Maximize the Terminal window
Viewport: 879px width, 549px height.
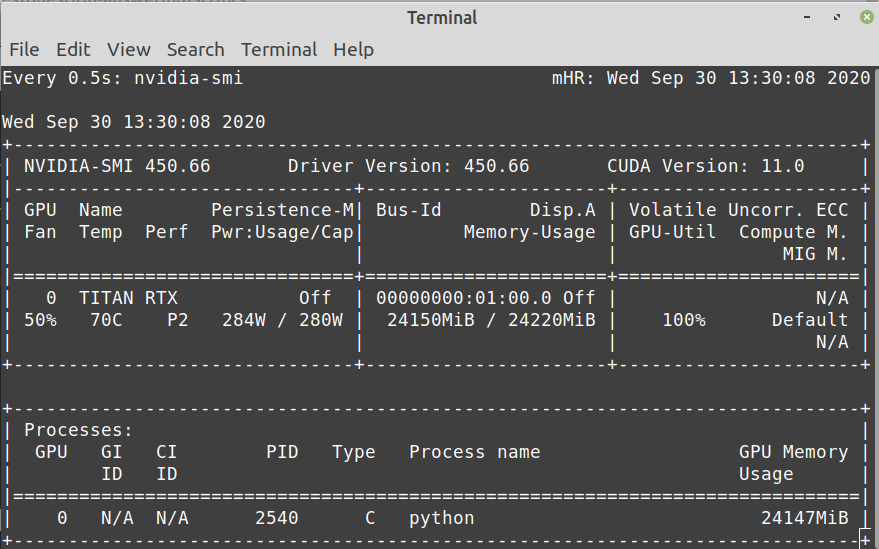[x=836, y=17]
